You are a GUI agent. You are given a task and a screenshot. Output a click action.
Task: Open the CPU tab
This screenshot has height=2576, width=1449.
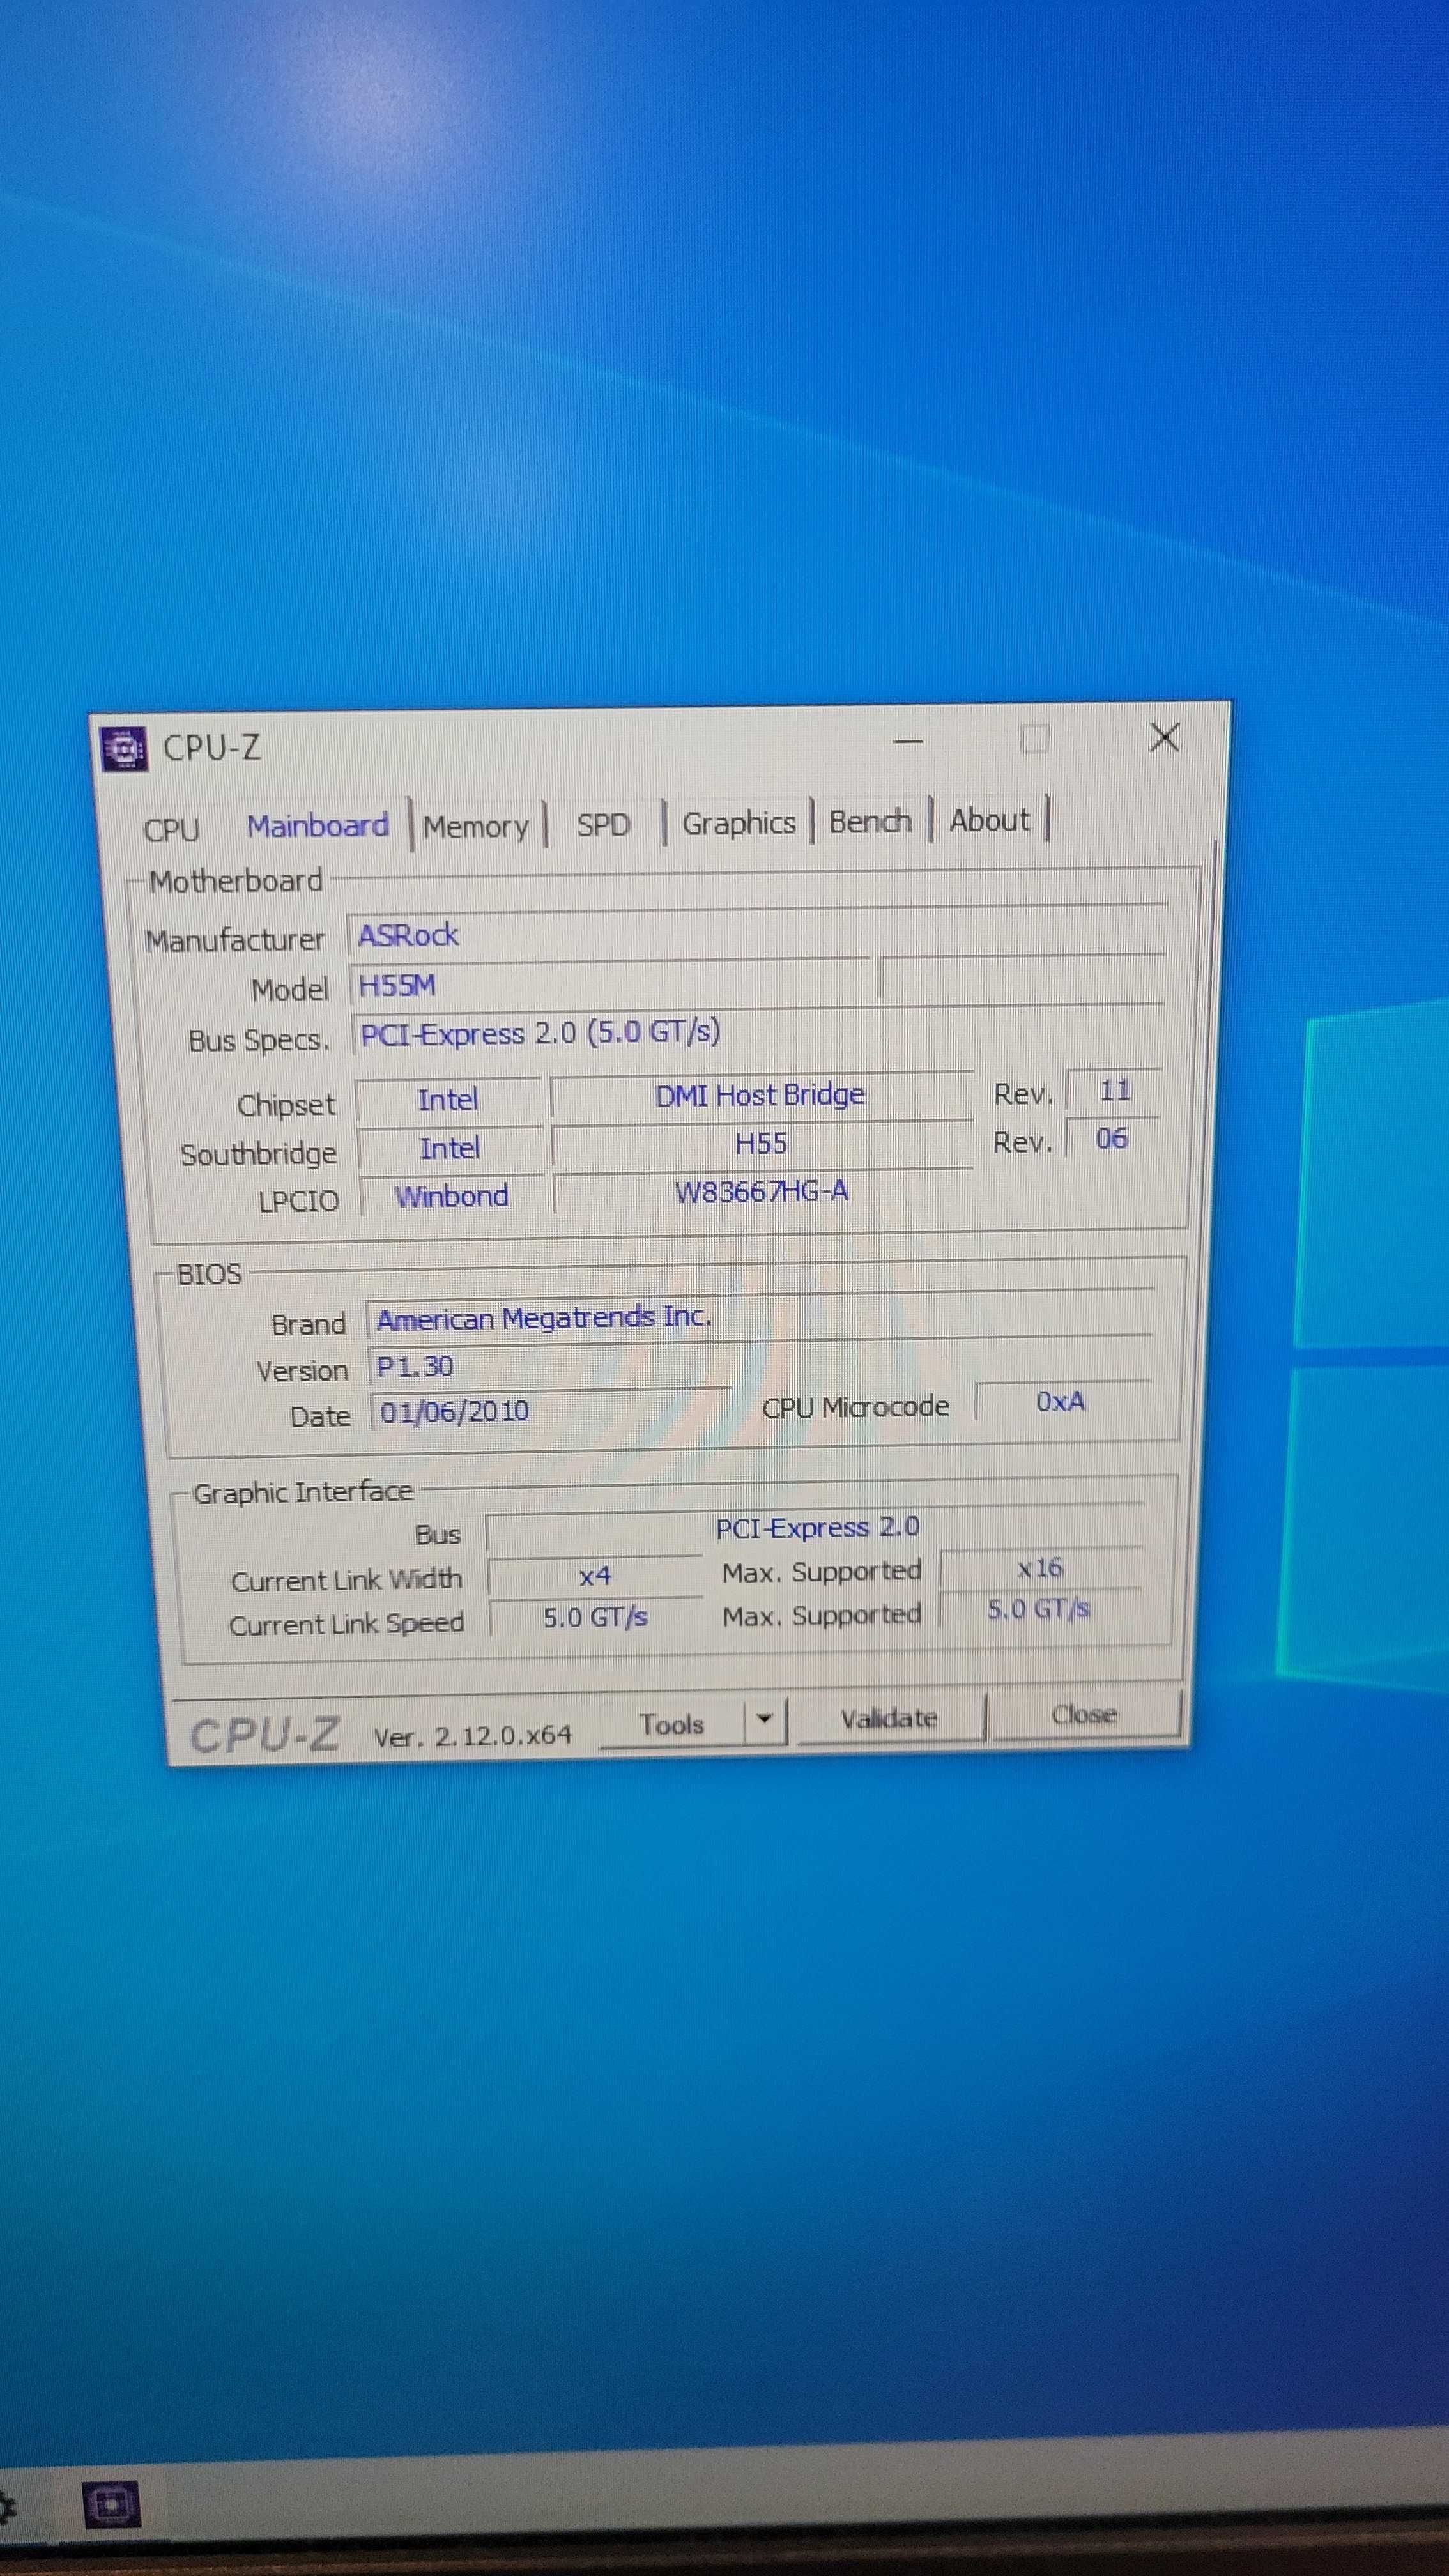pyautogui.click(x=172, y=829)
